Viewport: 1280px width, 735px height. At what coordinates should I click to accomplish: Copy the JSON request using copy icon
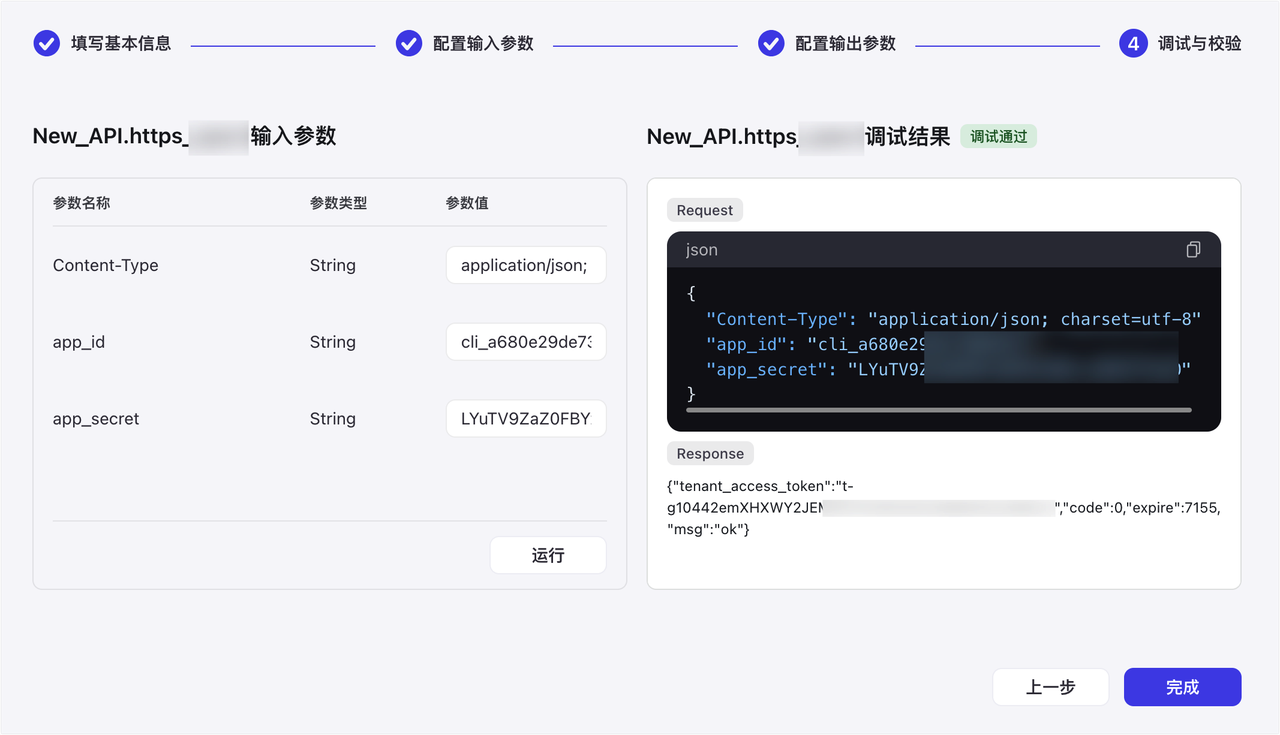pyautogui.click(x=1192, y=250)
